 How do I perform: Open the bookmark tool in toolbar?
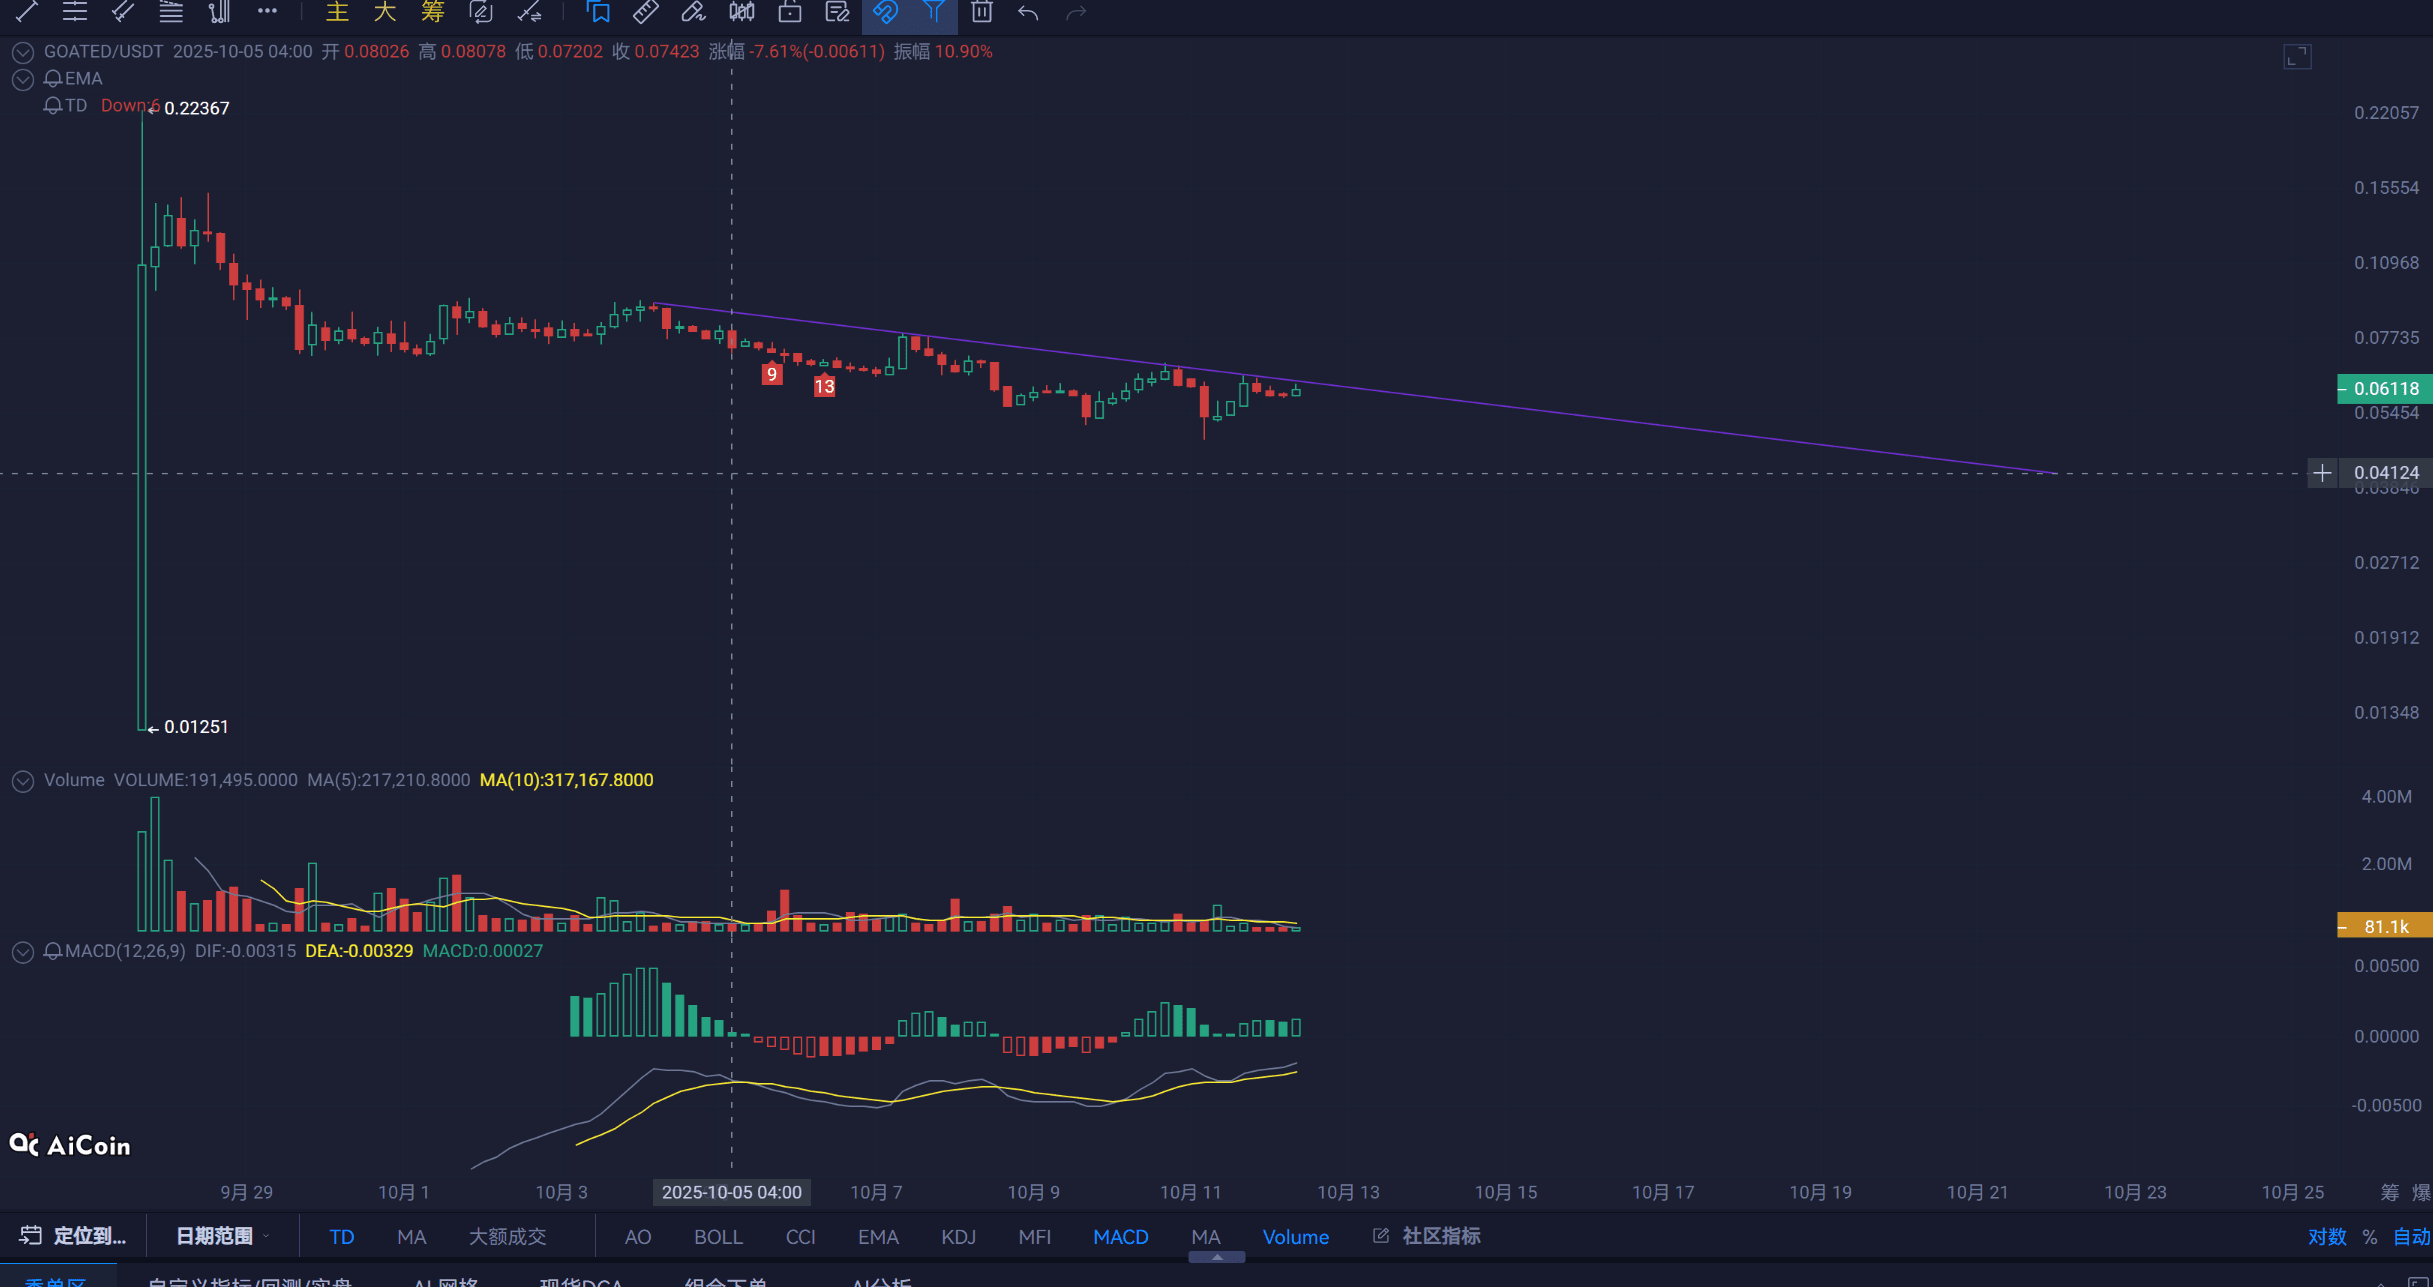598,12
